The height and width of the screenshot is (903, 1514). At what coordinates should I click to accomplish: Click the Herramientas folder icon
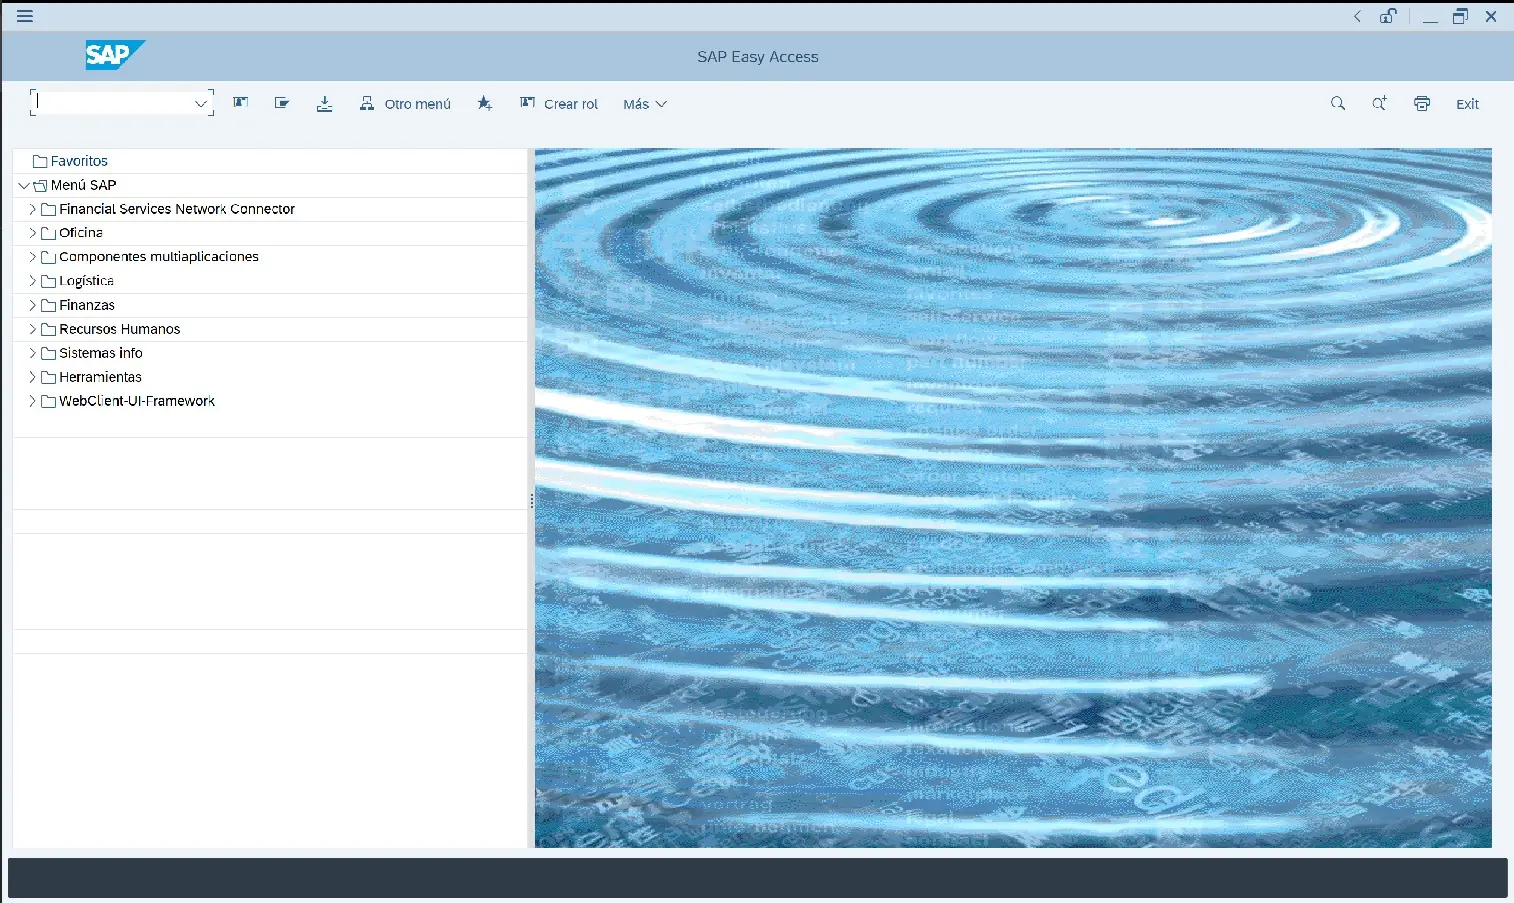pyautogui.click(x=48, y=377)
